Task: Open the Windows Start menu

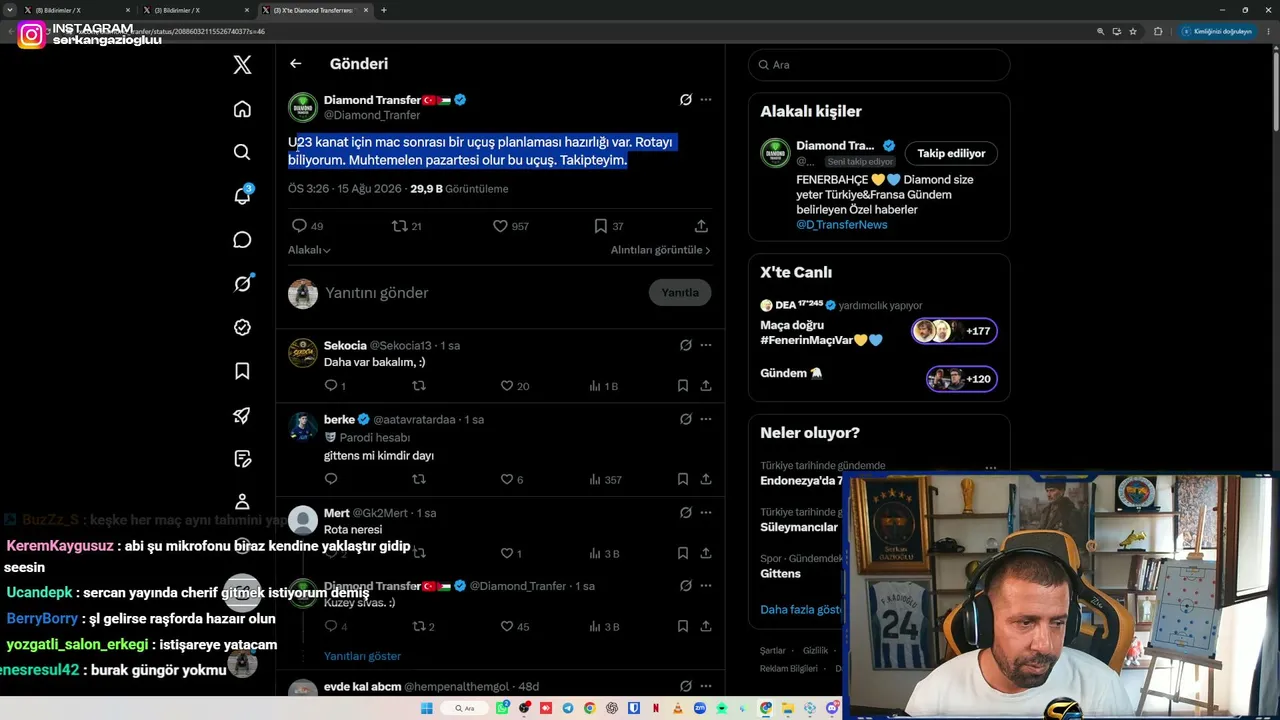Action: coord(427,708)
